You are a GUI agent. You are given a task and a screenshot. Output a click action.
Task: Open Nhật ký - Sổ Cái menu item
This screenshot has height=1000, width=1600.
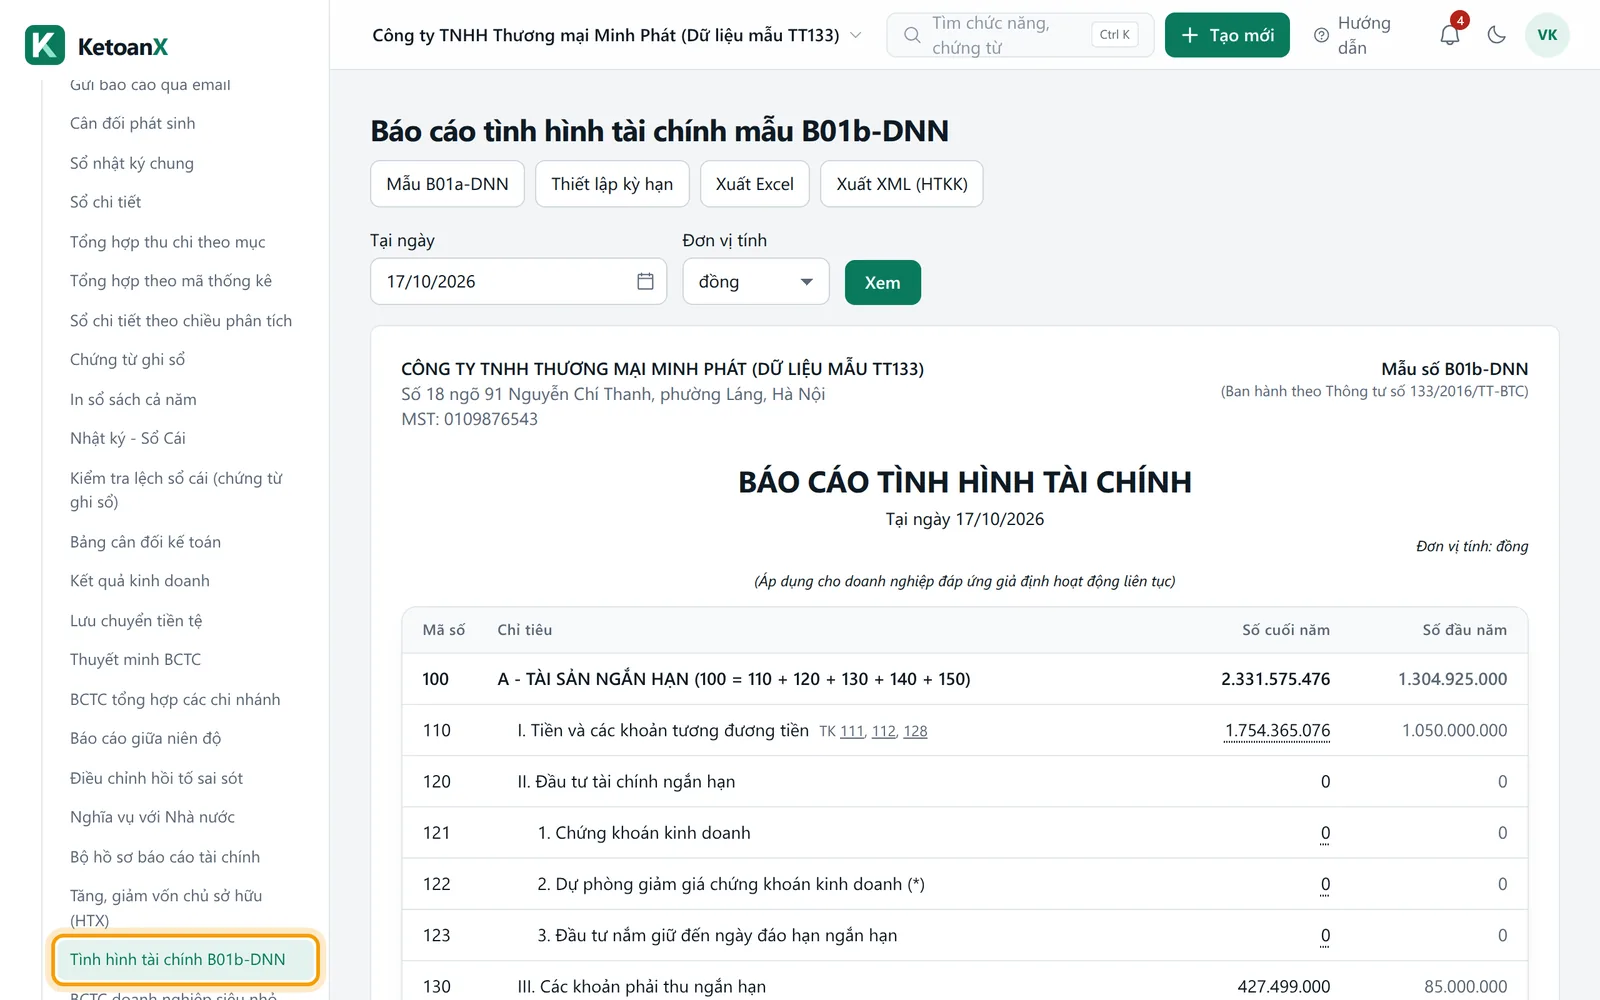click(127, 438)
